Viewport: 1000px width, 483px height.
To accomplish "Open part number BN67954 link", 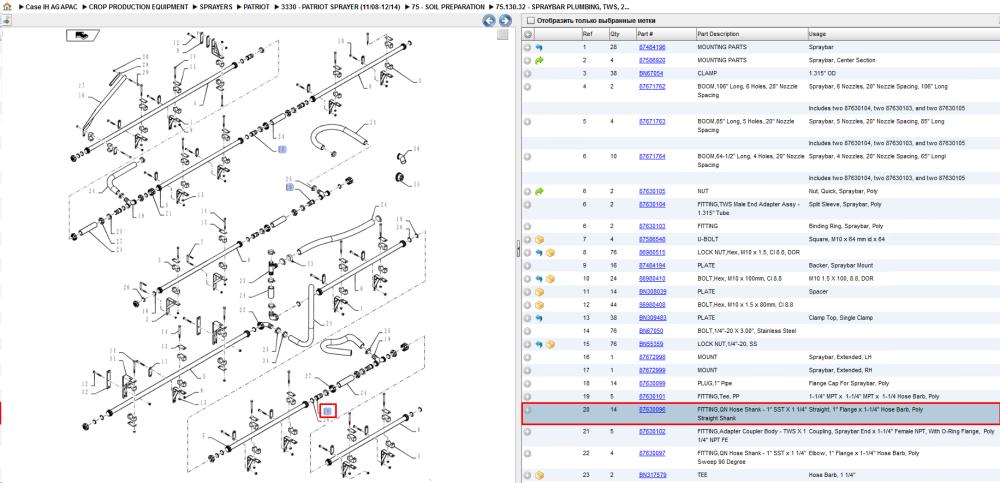I will [651, 73].
